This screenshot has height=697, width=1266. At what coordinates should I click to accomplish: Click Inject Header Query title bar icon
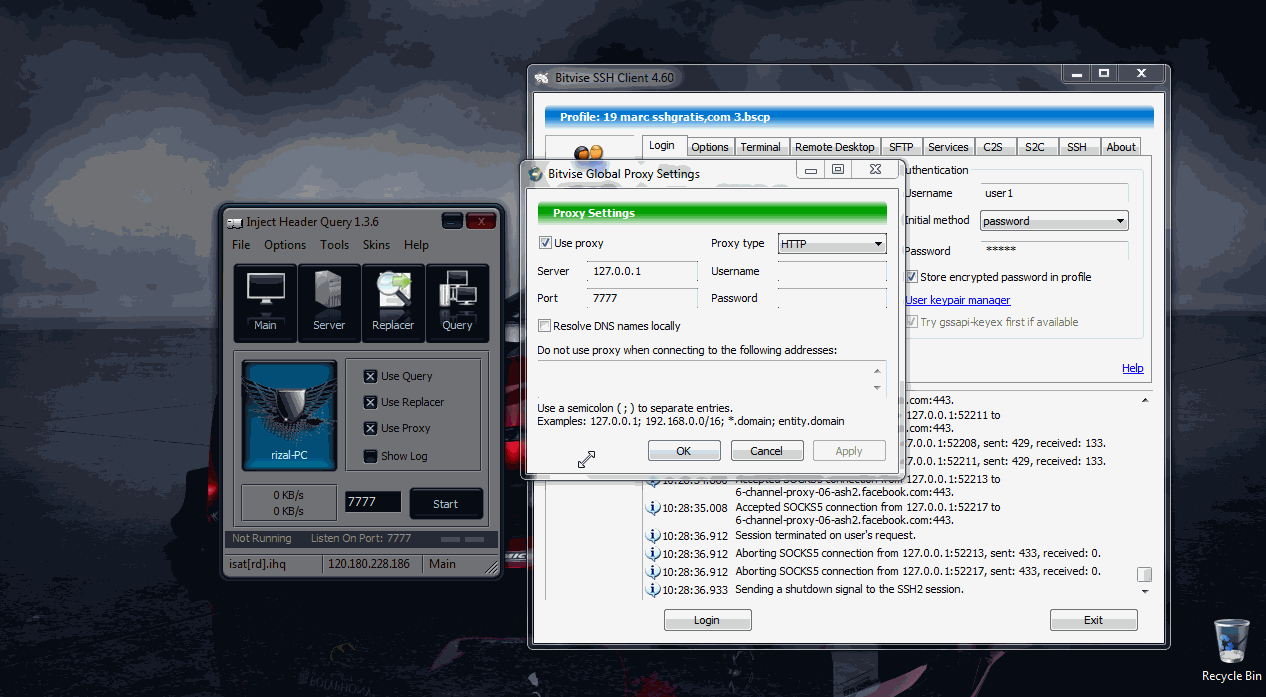click(235, 222)
